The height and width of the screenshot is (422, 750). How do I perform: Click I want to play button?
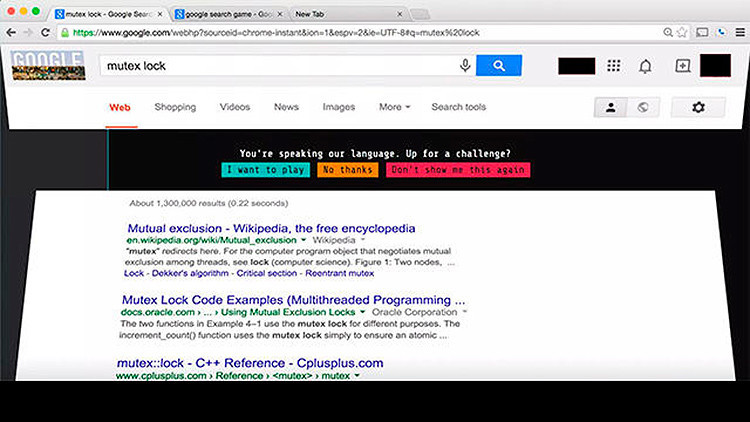tap(265, 170)
